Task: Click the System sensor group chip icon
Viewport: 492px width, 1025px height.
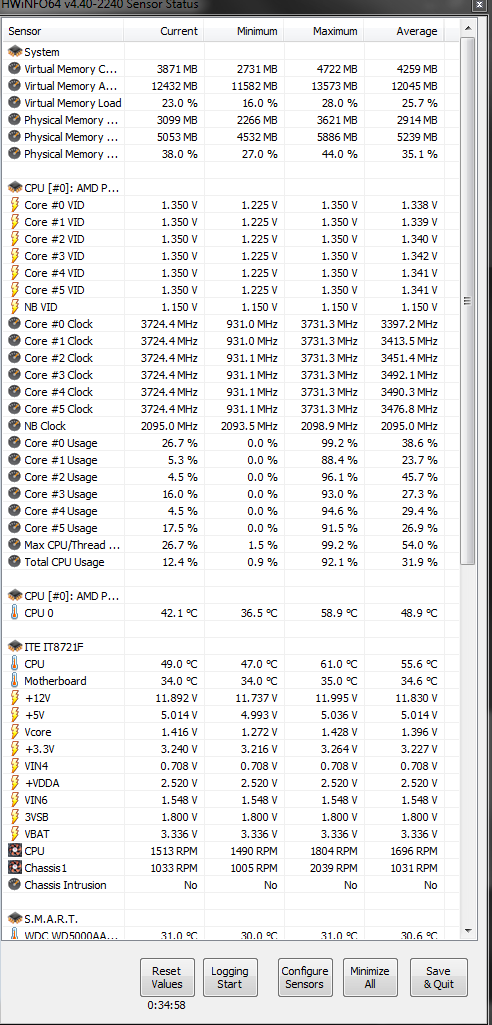Action: click(x=14, y=52)
